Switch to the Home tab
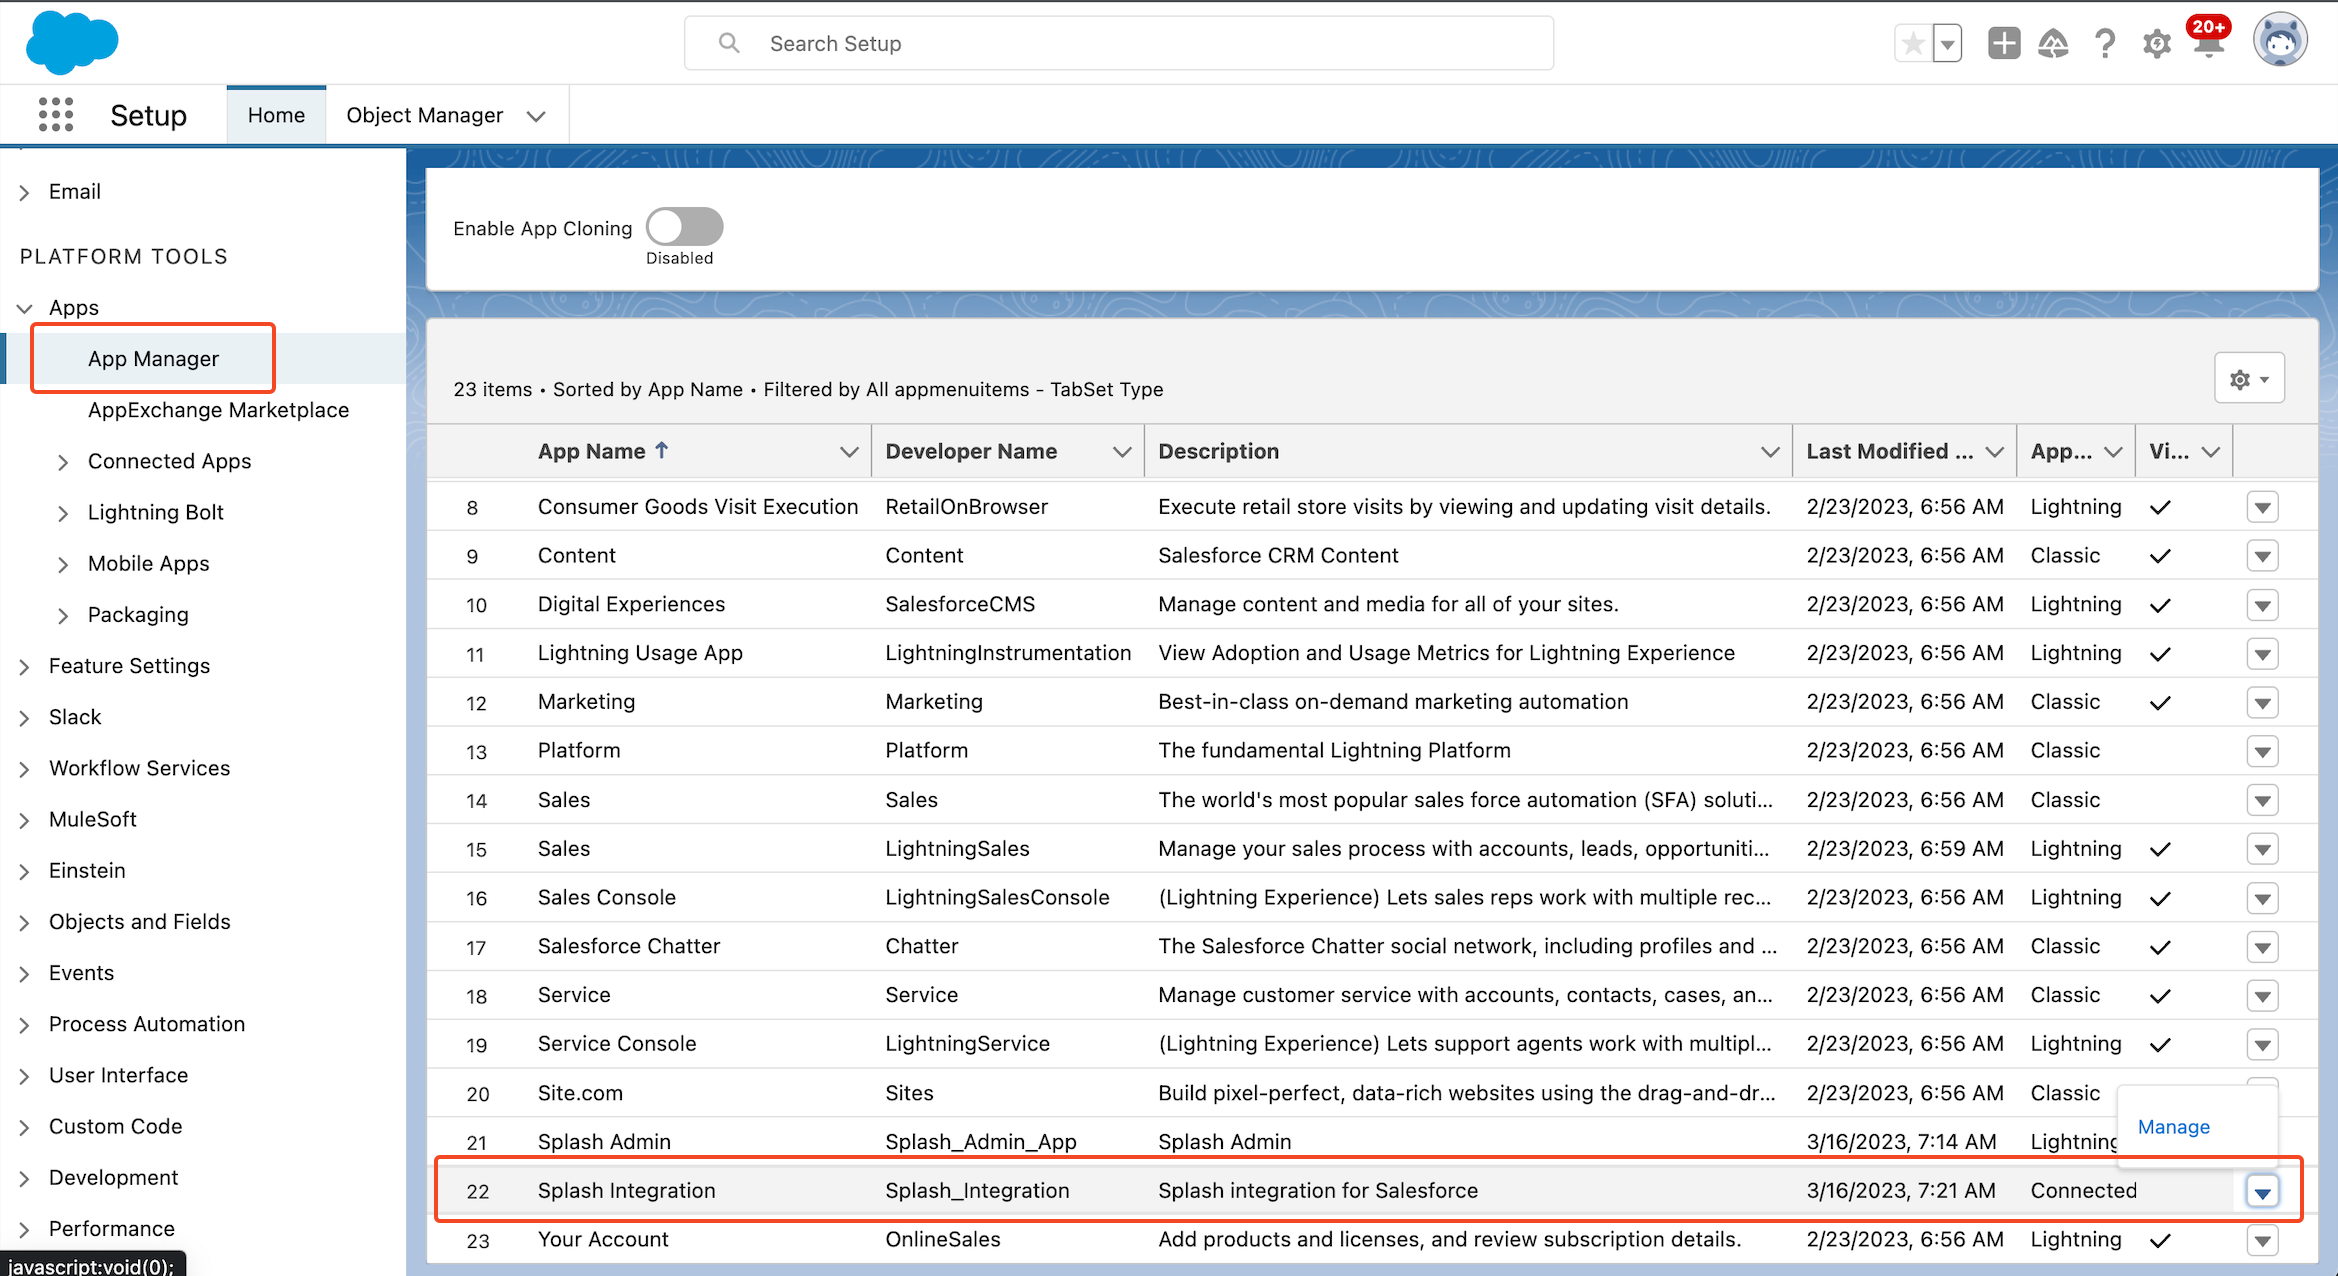The image size is (2338, 1276). 276,115
